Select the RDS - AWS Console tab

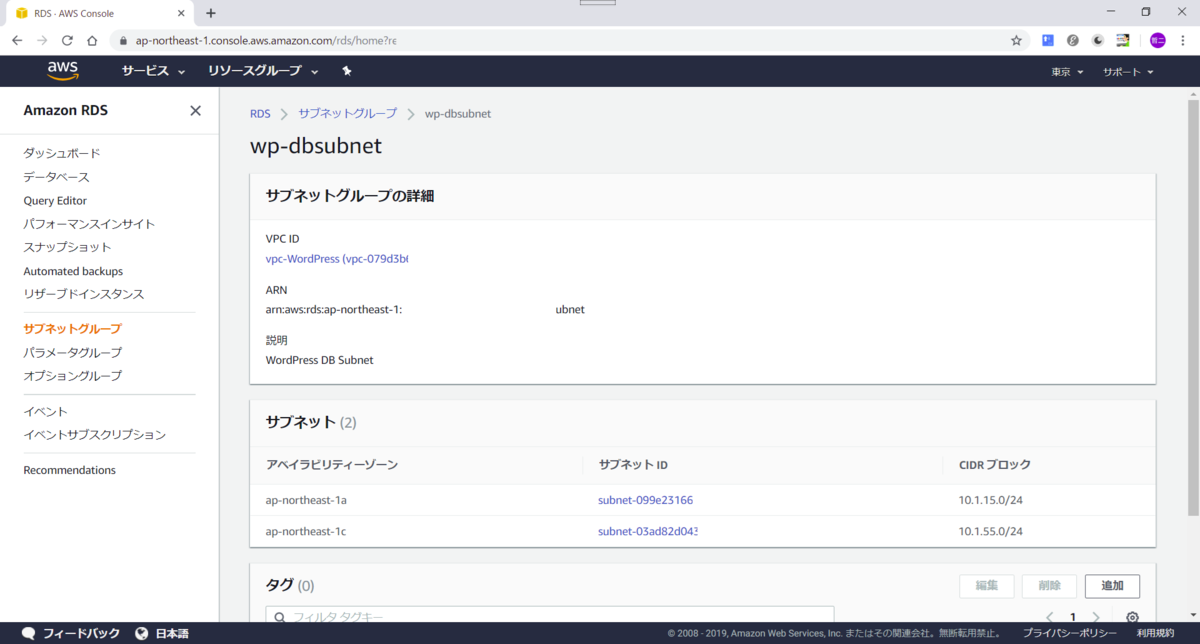[98, 13]
